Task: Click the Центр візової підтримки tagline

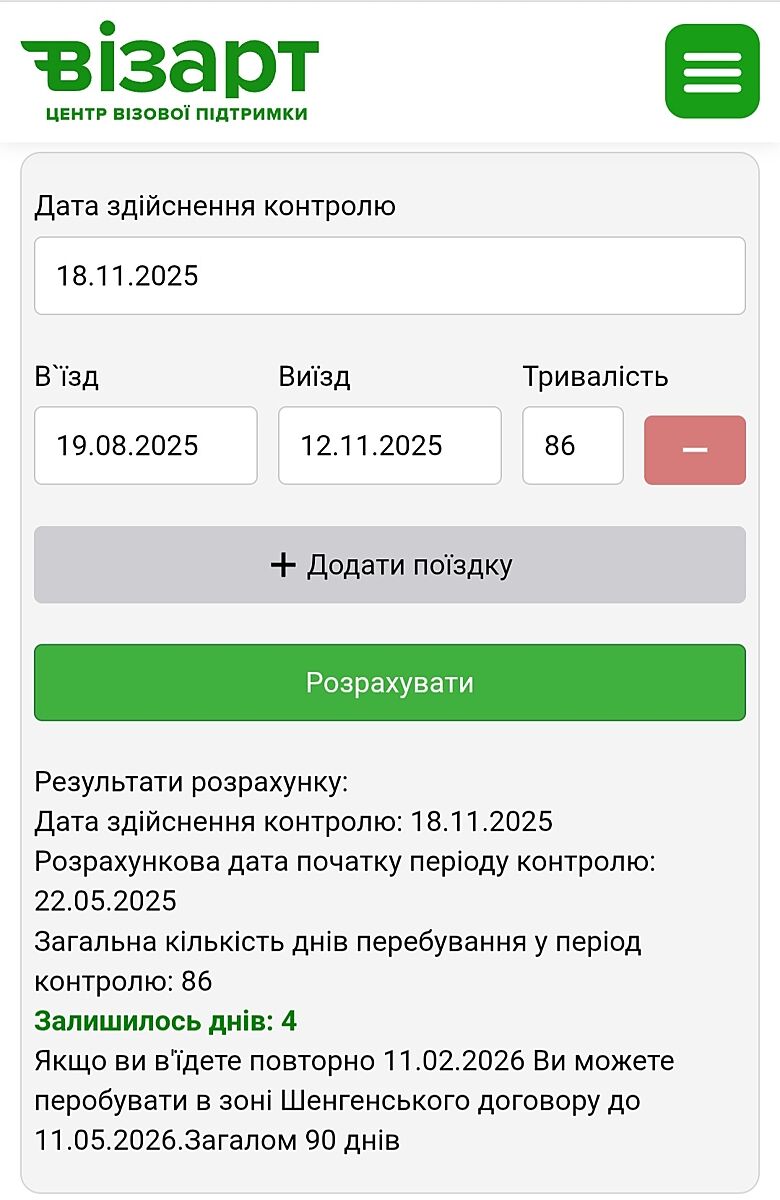Action: click(177, 113)
